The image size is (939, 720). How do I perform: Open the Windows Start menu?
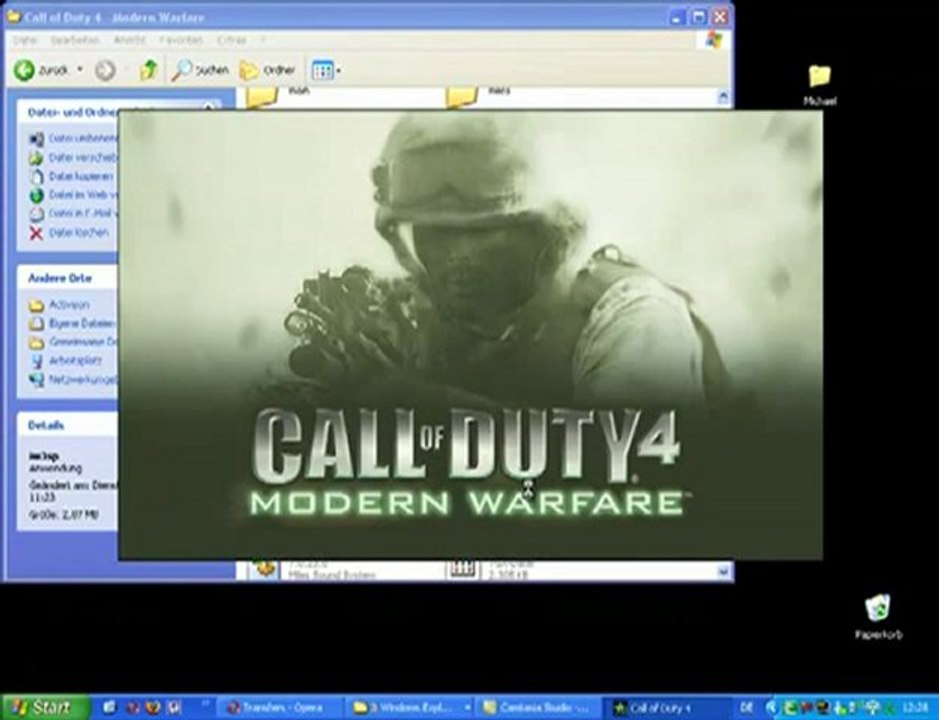tap(45, 708)
